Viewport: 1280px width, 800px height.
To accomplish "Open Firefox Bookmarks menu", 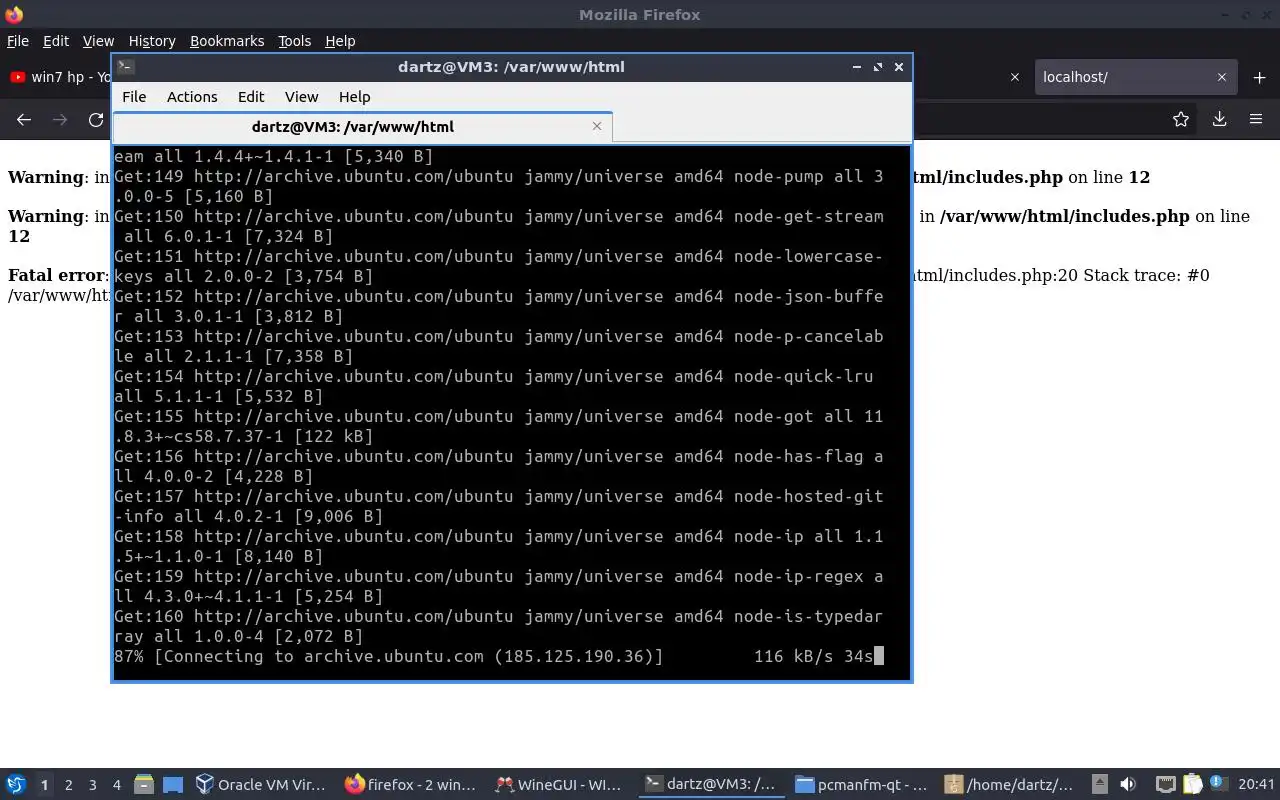I will tap(227, 41).
